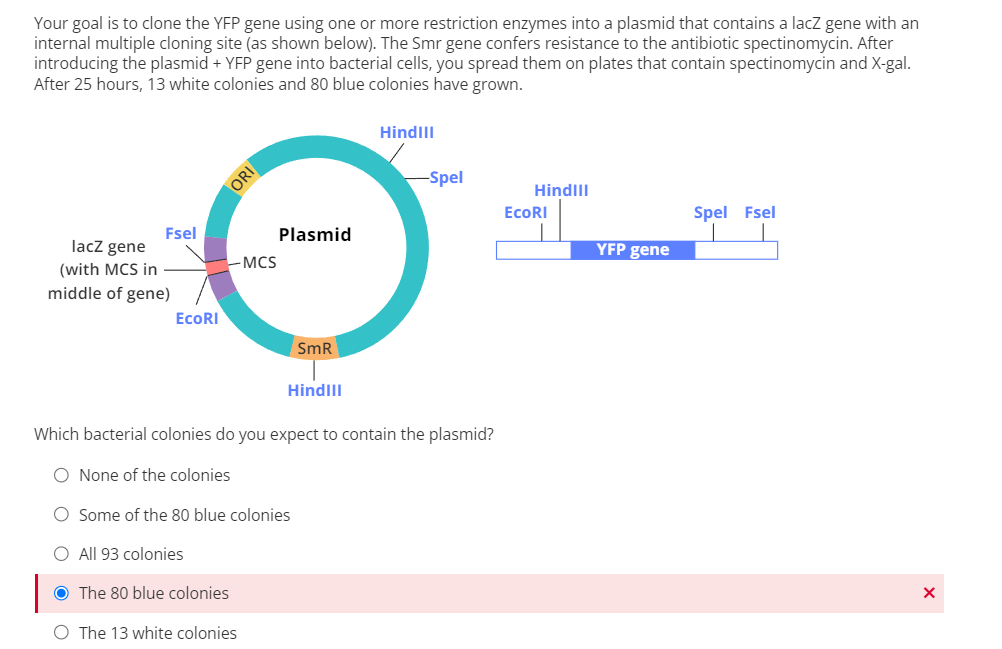
Task: Click the red X incorrect-answer icon
Action: (x=928, y=592)
